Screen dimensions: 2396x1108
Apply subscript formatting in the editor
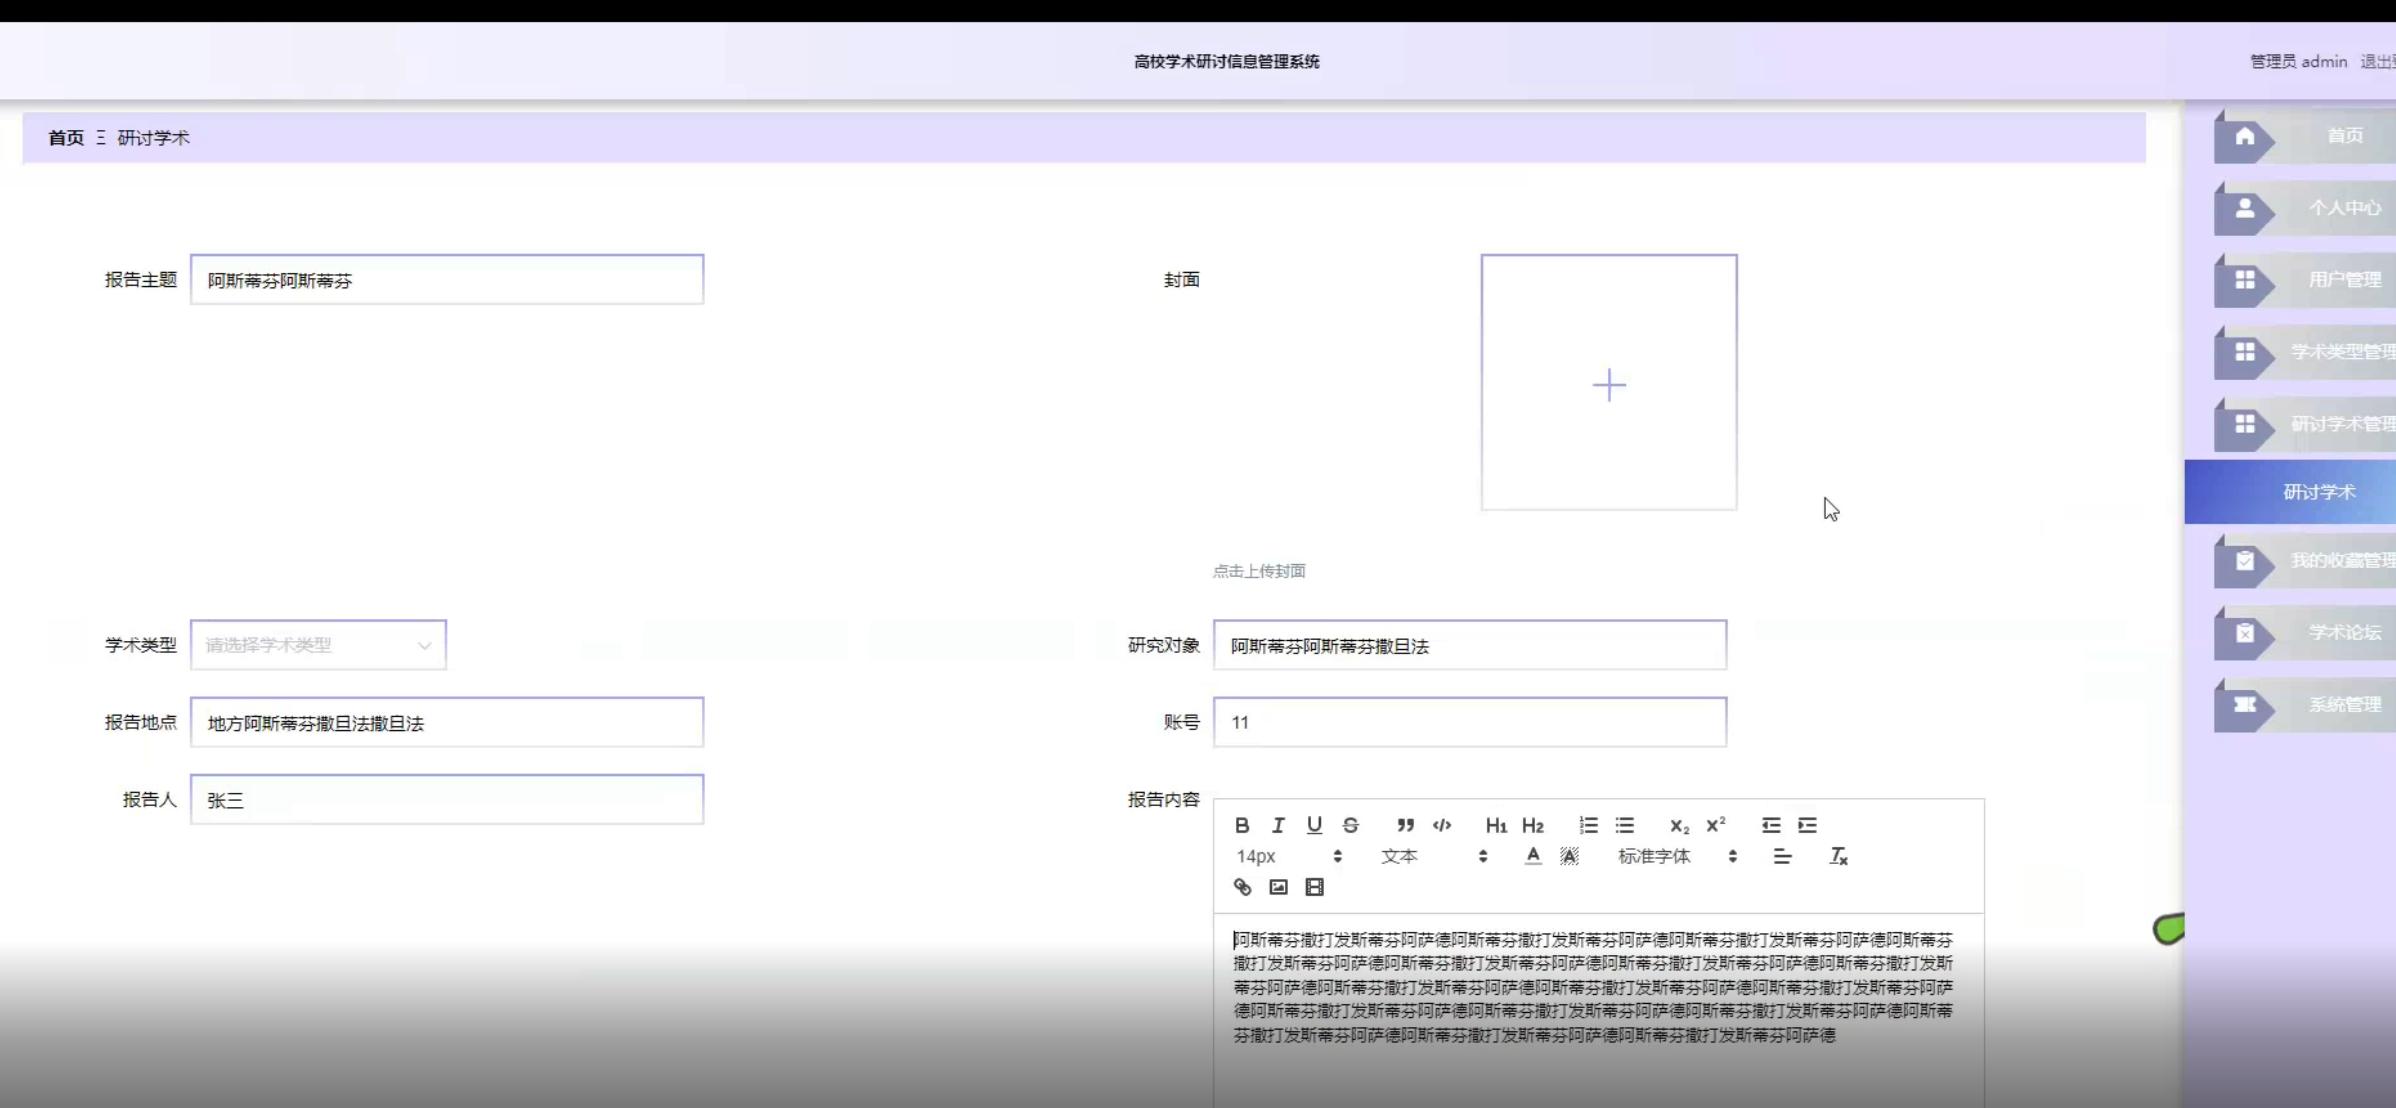[x=1679, y=825]
